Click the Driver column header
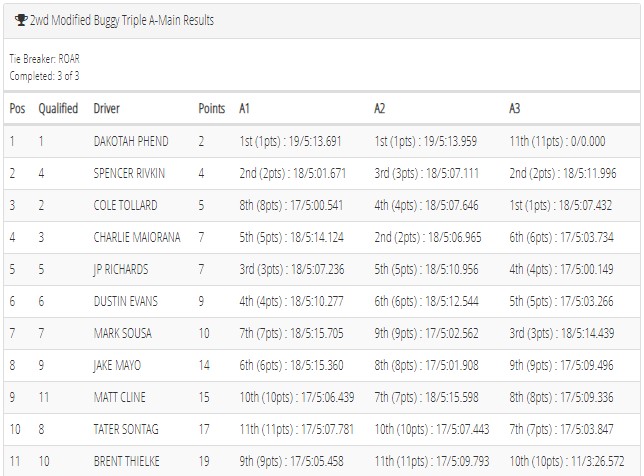Screen dimensions: 644x476 pyautogui.click(x=106, y=108)
